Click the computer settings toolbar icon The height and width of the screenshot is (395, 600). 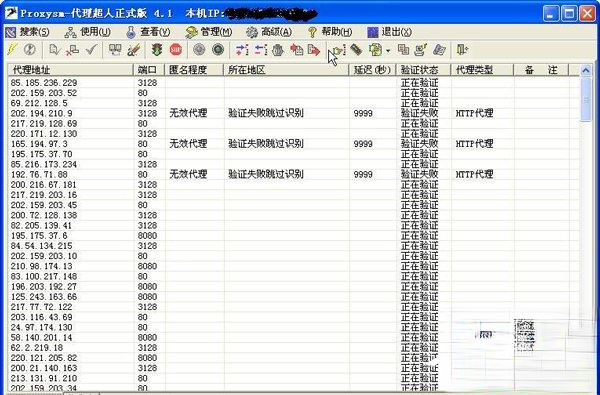pyautogui.click(x=421, y=49)
